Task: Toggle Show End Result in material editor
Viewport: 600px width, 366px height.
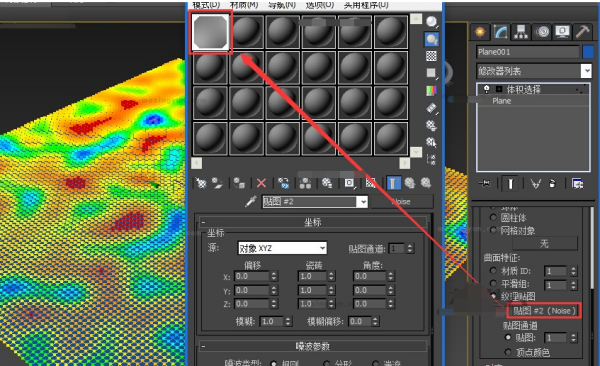Action: [x=393, y=183]
